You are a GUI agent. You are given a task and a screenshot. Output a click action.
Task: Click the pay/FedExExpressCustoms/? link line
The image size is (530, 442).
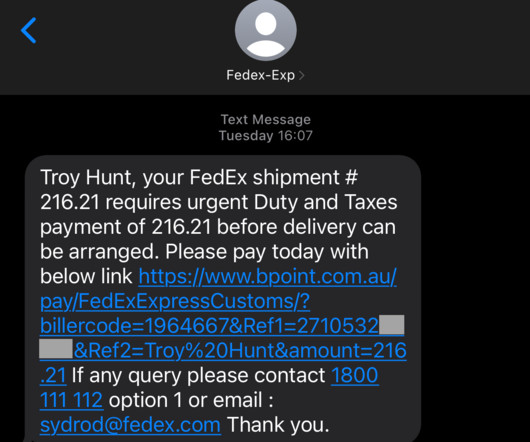click(175, 301)
